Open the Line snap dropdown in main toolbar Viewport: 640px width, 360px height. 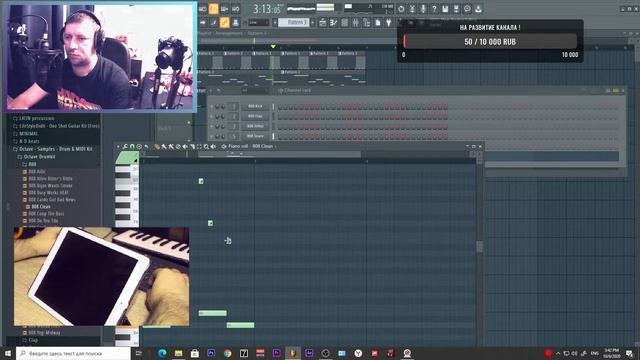click(259, 22)
